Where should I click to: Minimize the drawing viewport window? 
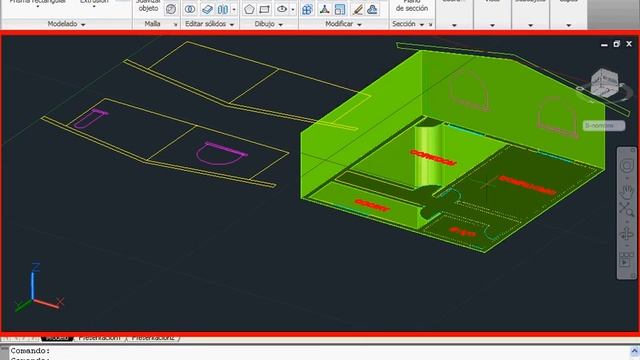(x=604, y=44)
